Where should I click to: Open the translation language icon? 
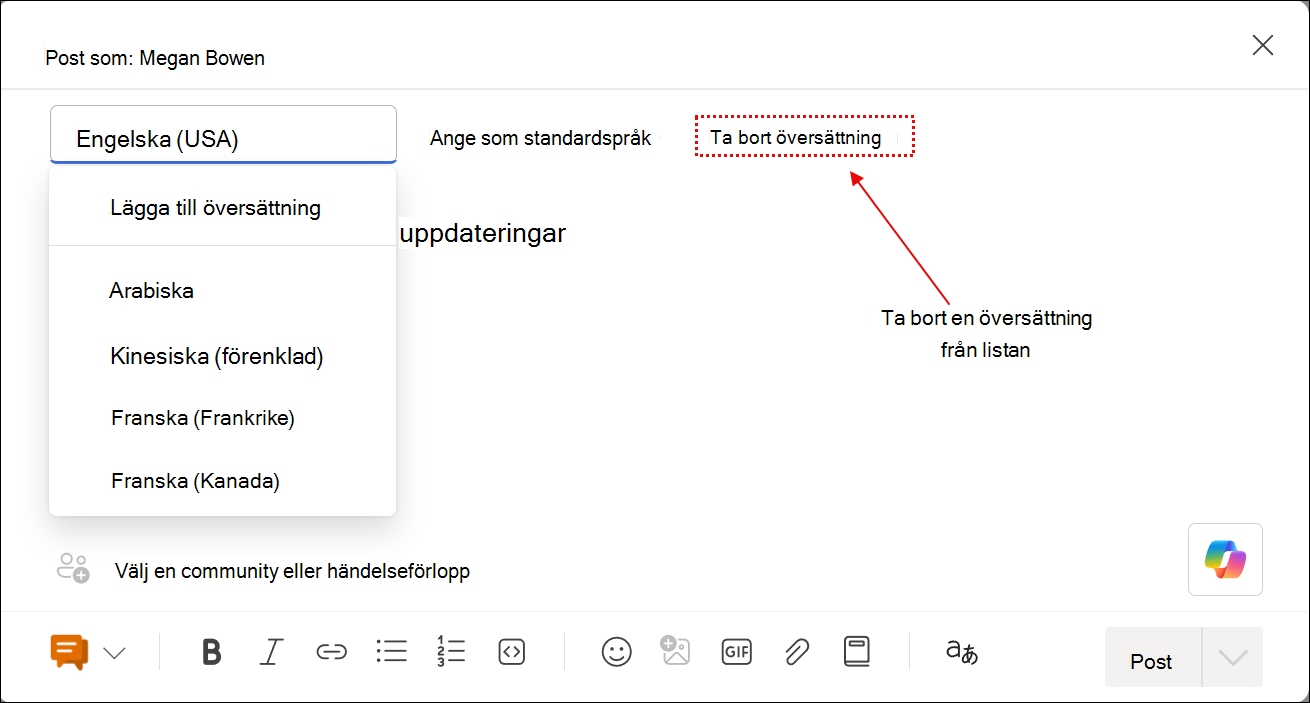pyautogui.click(x=961, y=652)
